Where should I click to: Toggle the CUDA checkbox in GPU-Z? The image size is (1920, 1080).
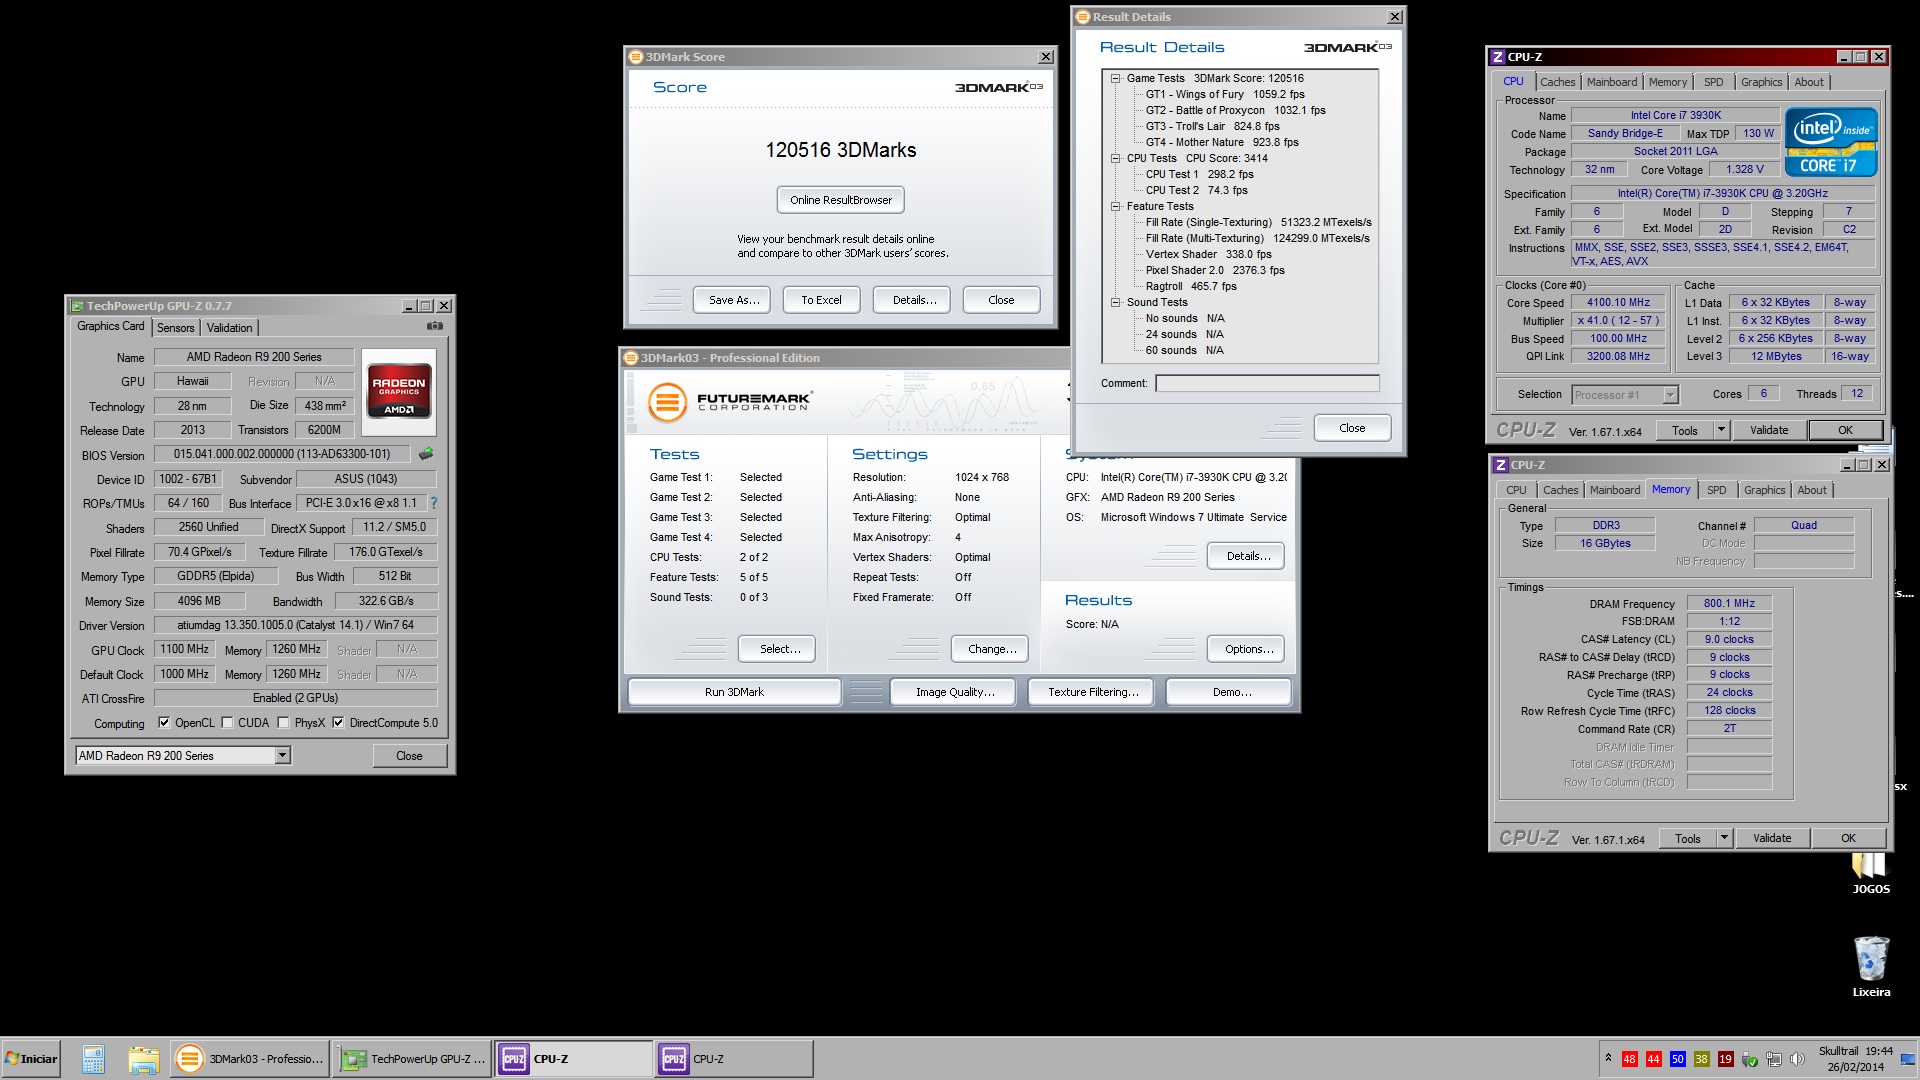(x=227, y=722)
